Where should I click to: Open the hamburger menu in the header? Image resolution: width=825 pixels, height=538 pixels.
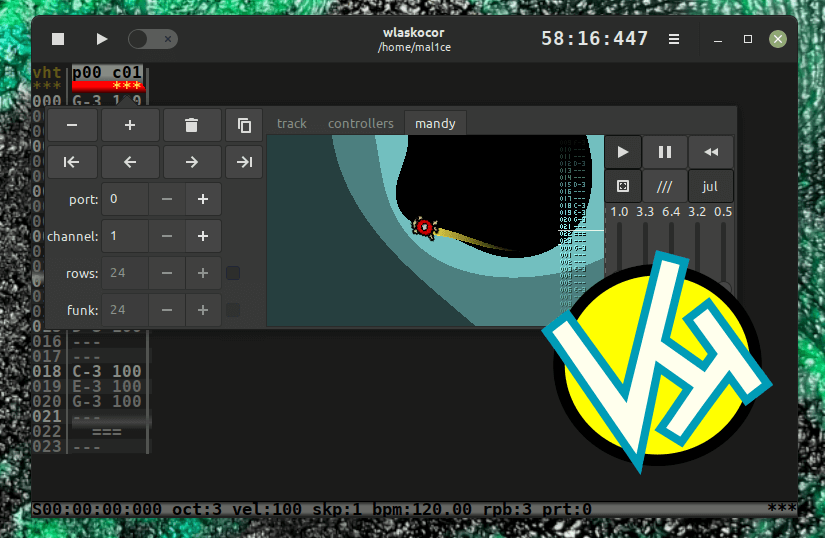(x=673, y=39)
